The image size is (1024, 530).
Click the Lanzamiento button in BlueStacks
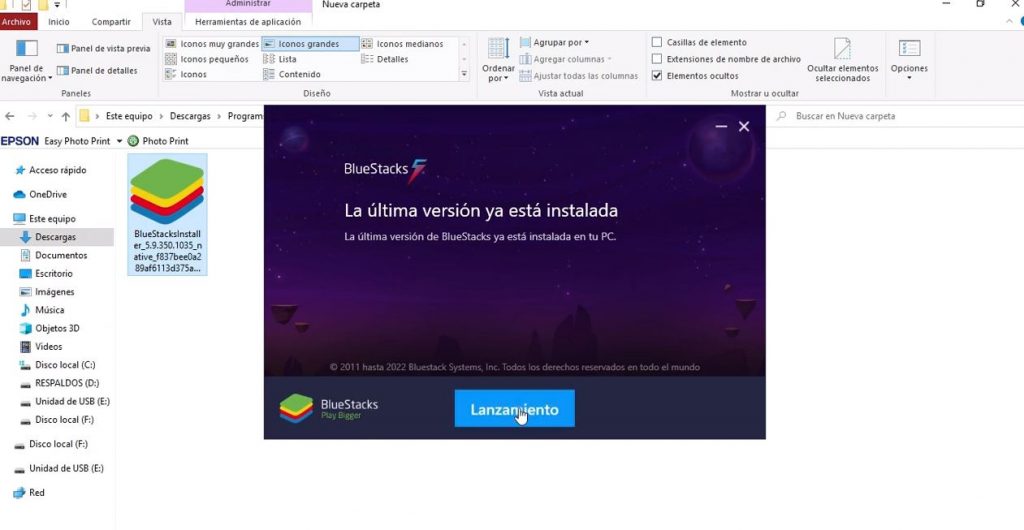[514, 409]
